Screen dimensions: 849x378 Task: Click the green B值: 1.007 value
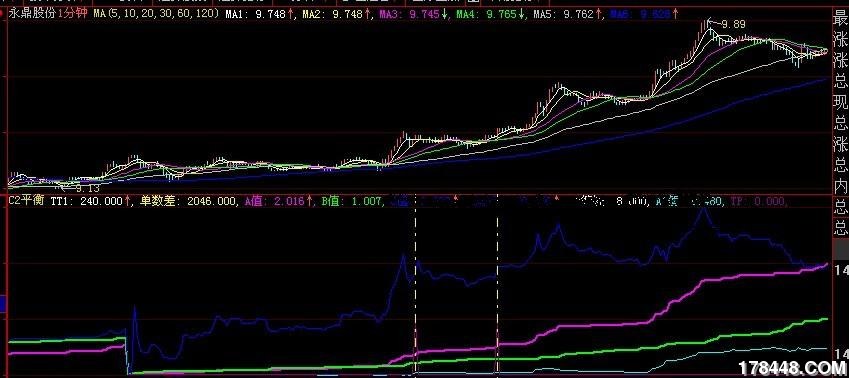coord(352,201)
